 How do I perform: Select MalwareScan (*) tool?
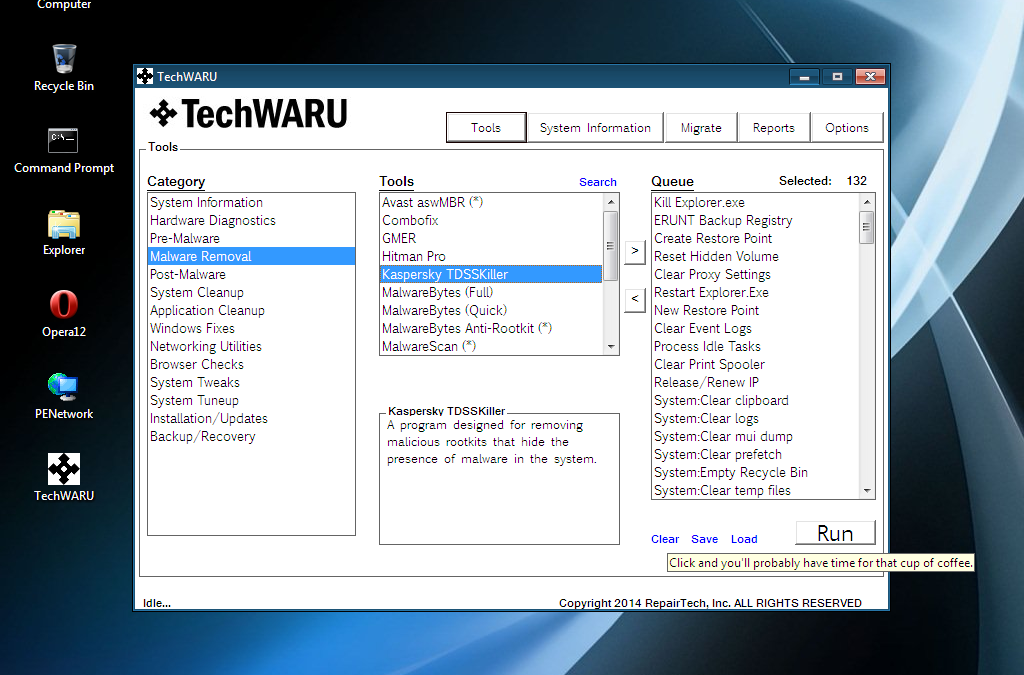pyautogui.click(x=491, y=346)
